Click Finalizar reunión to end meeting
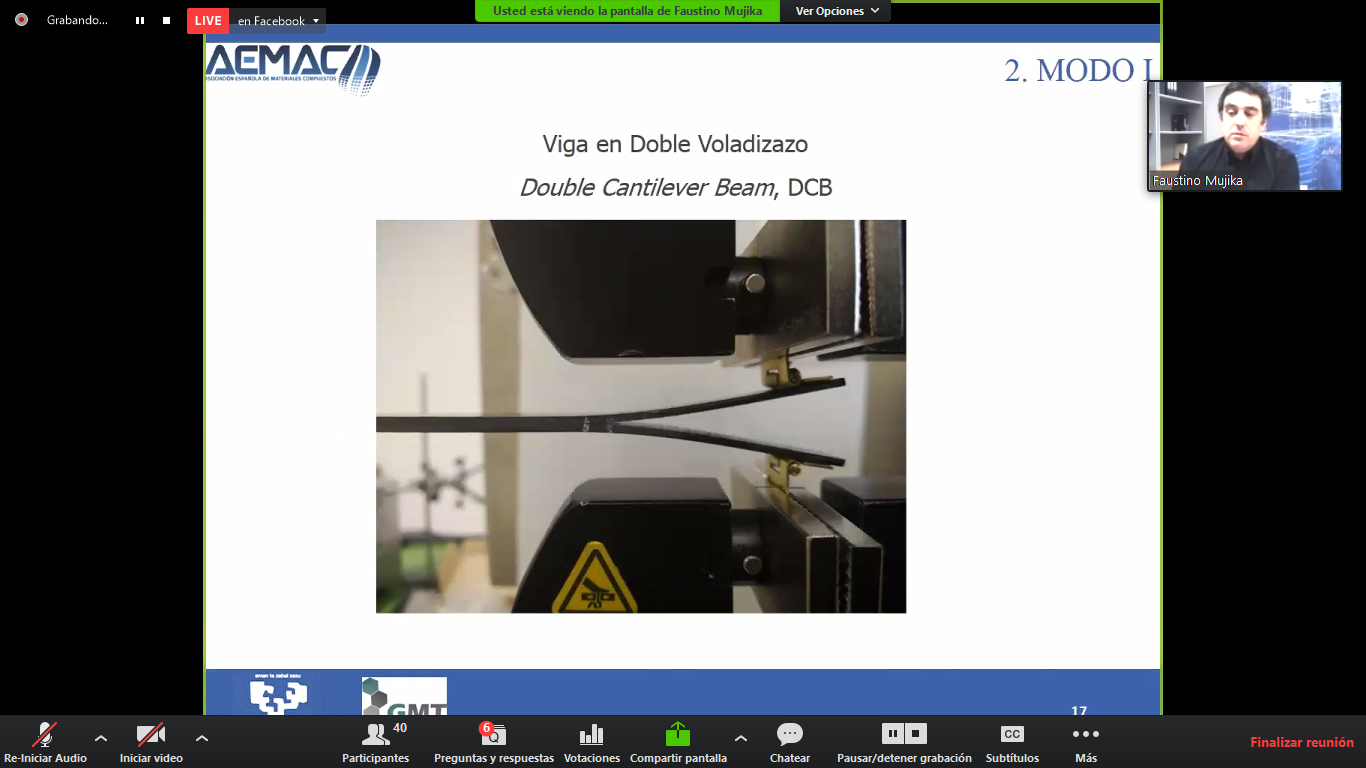Screen dimensions: 1366x768 [1302, 742]
